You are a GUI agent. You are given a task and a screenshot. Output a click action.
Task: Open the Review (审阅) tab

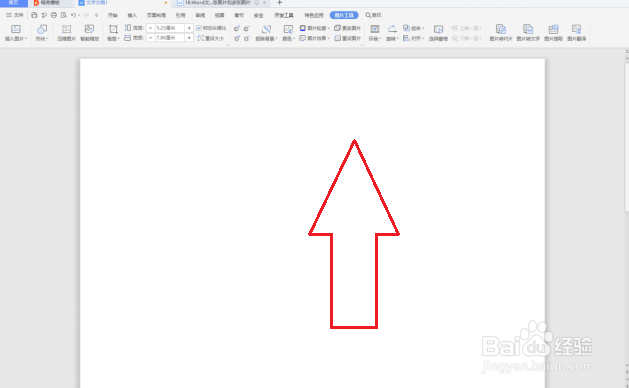(x=200, y=15)
